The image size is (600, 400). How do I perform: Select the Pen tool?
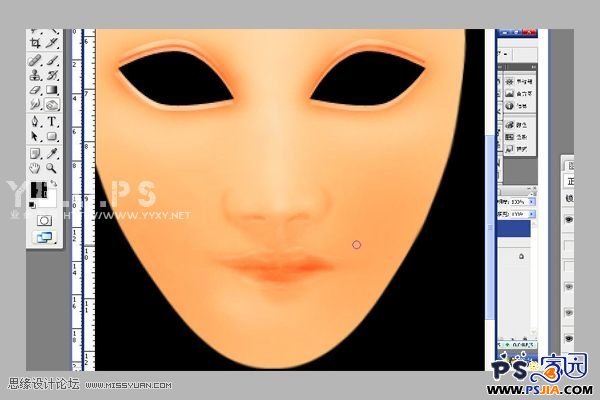pyautogui.click(x=35, y=122)
